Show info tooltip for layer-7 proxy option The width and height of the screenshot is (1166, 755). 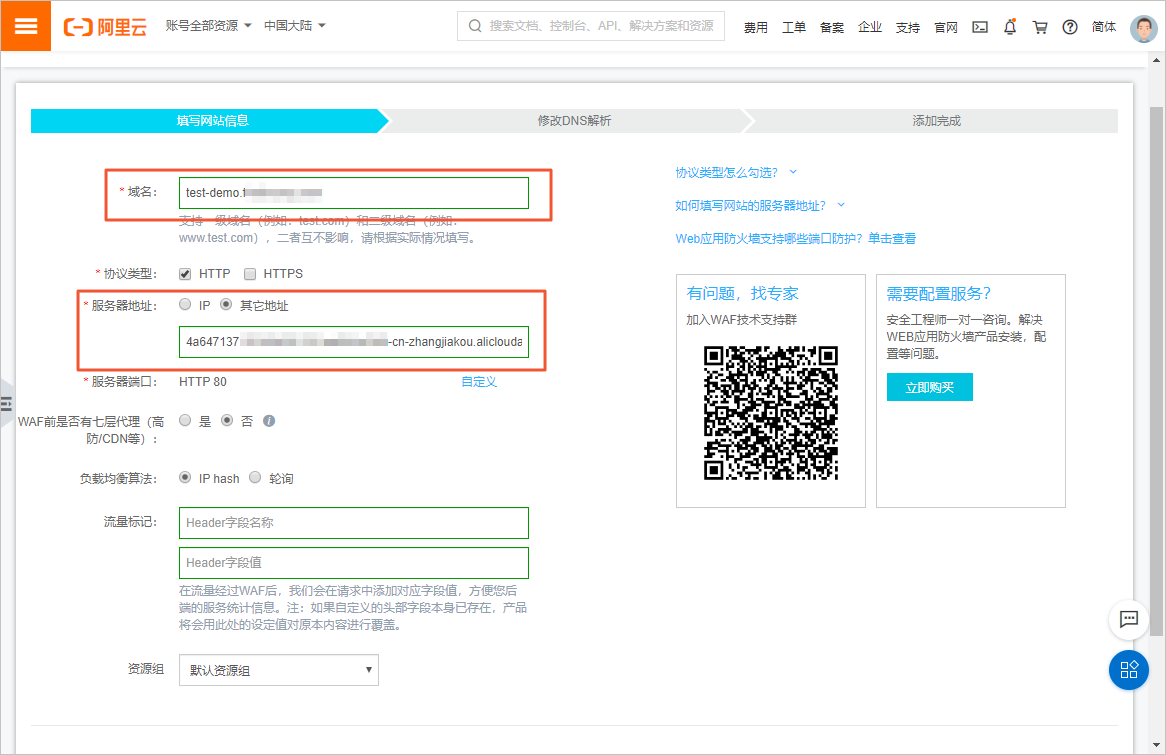[x=269, y=421]
